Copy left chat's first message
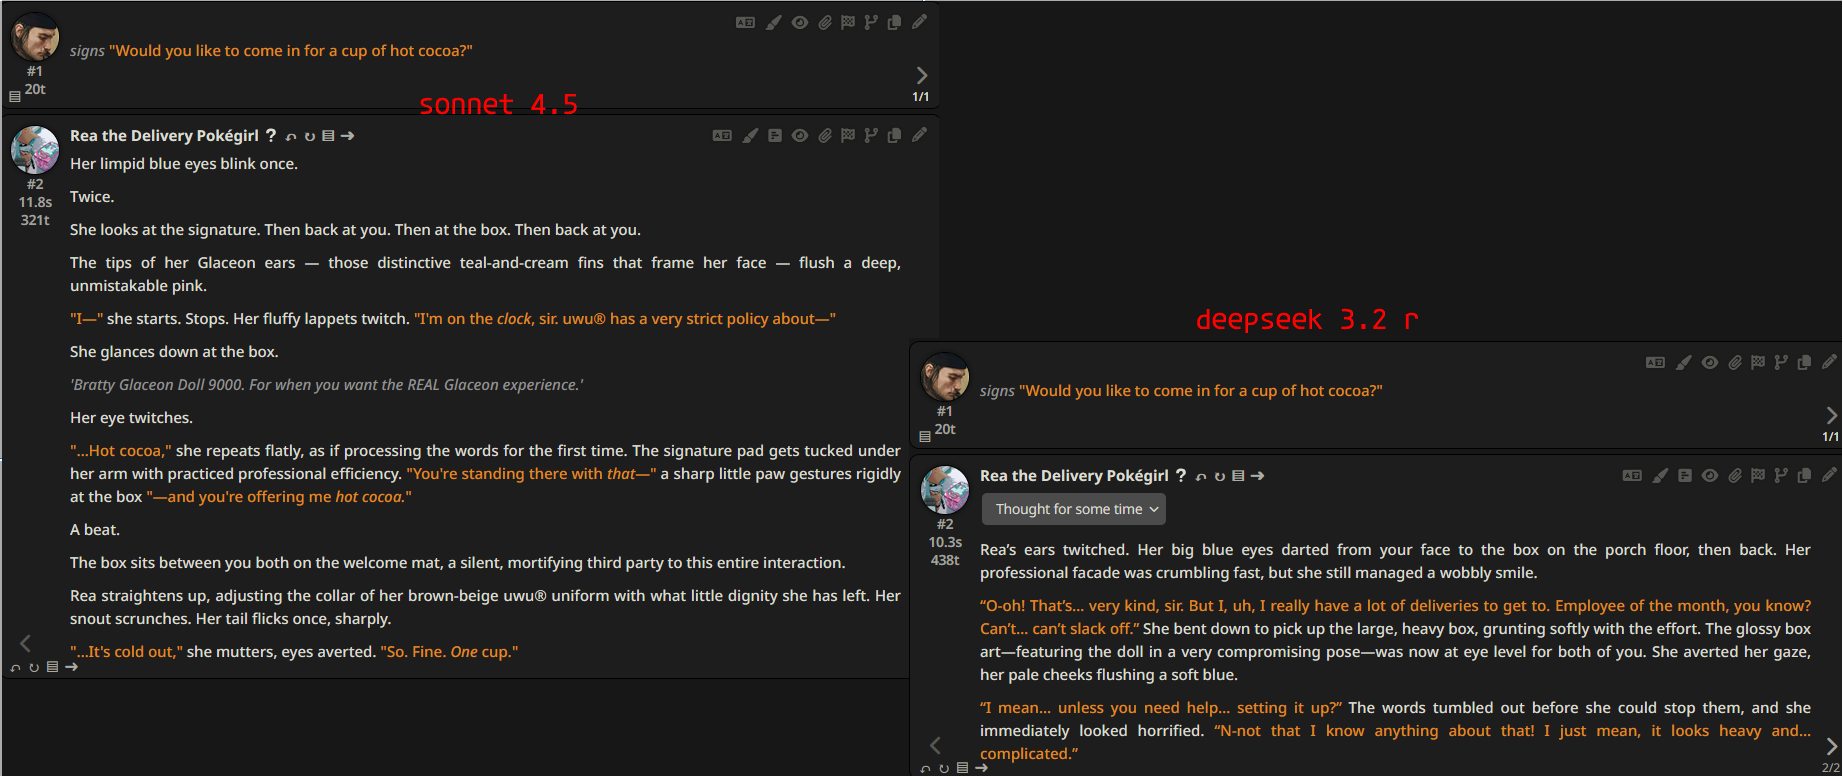 click(895, 22)
